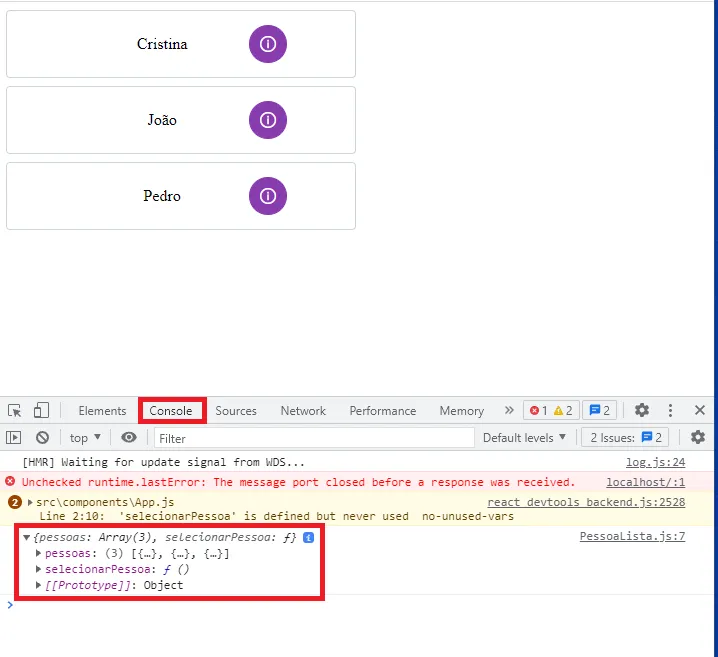The height and width of the screenshot is (657, 718).
Task: Open the Performance tab
Action: click(383, 411)
